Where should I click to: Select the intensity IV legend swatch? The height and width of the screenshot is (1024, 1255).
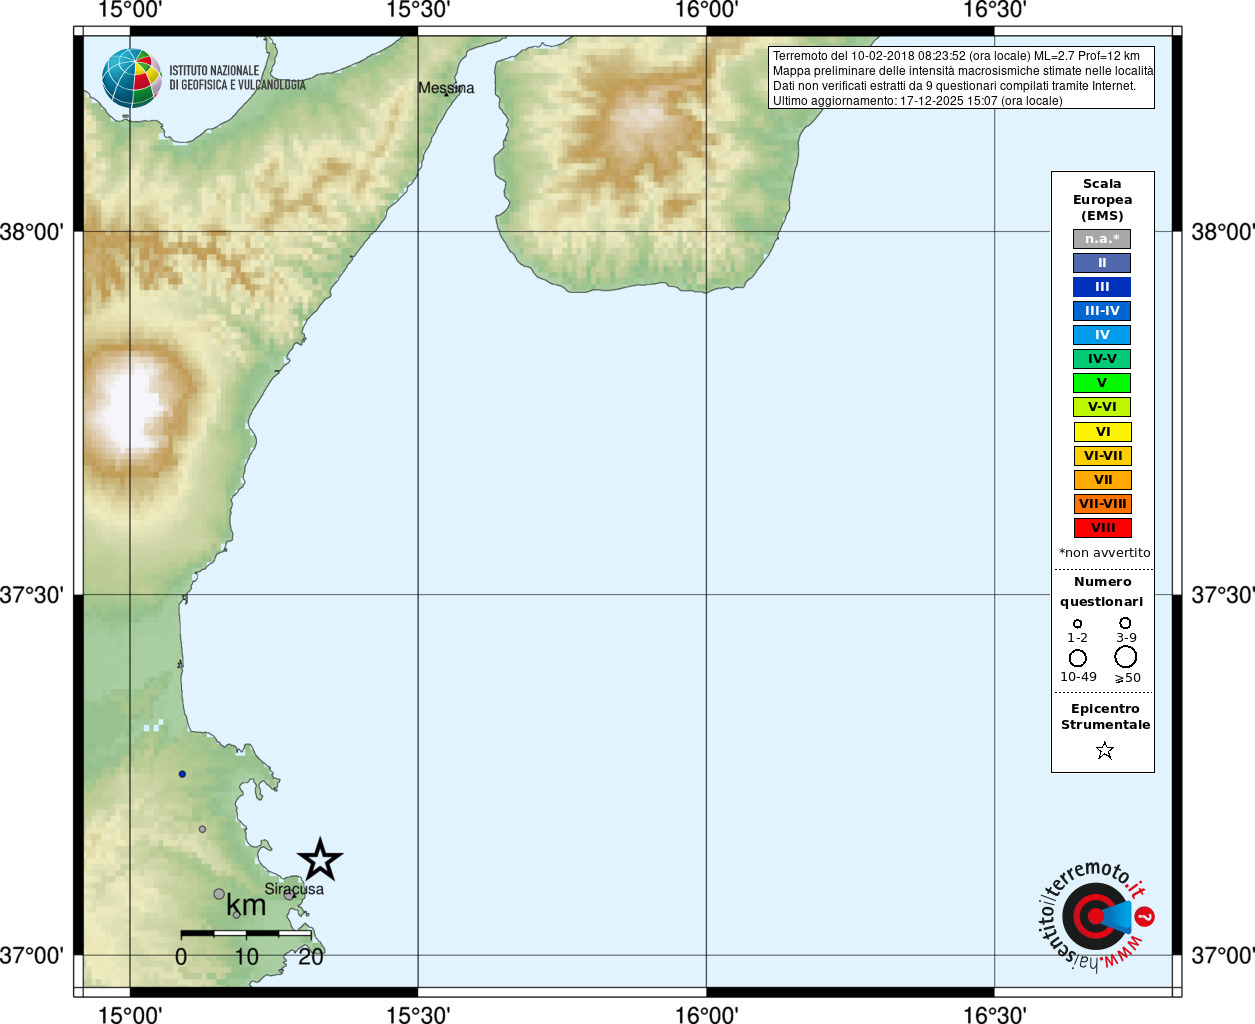1102,335
